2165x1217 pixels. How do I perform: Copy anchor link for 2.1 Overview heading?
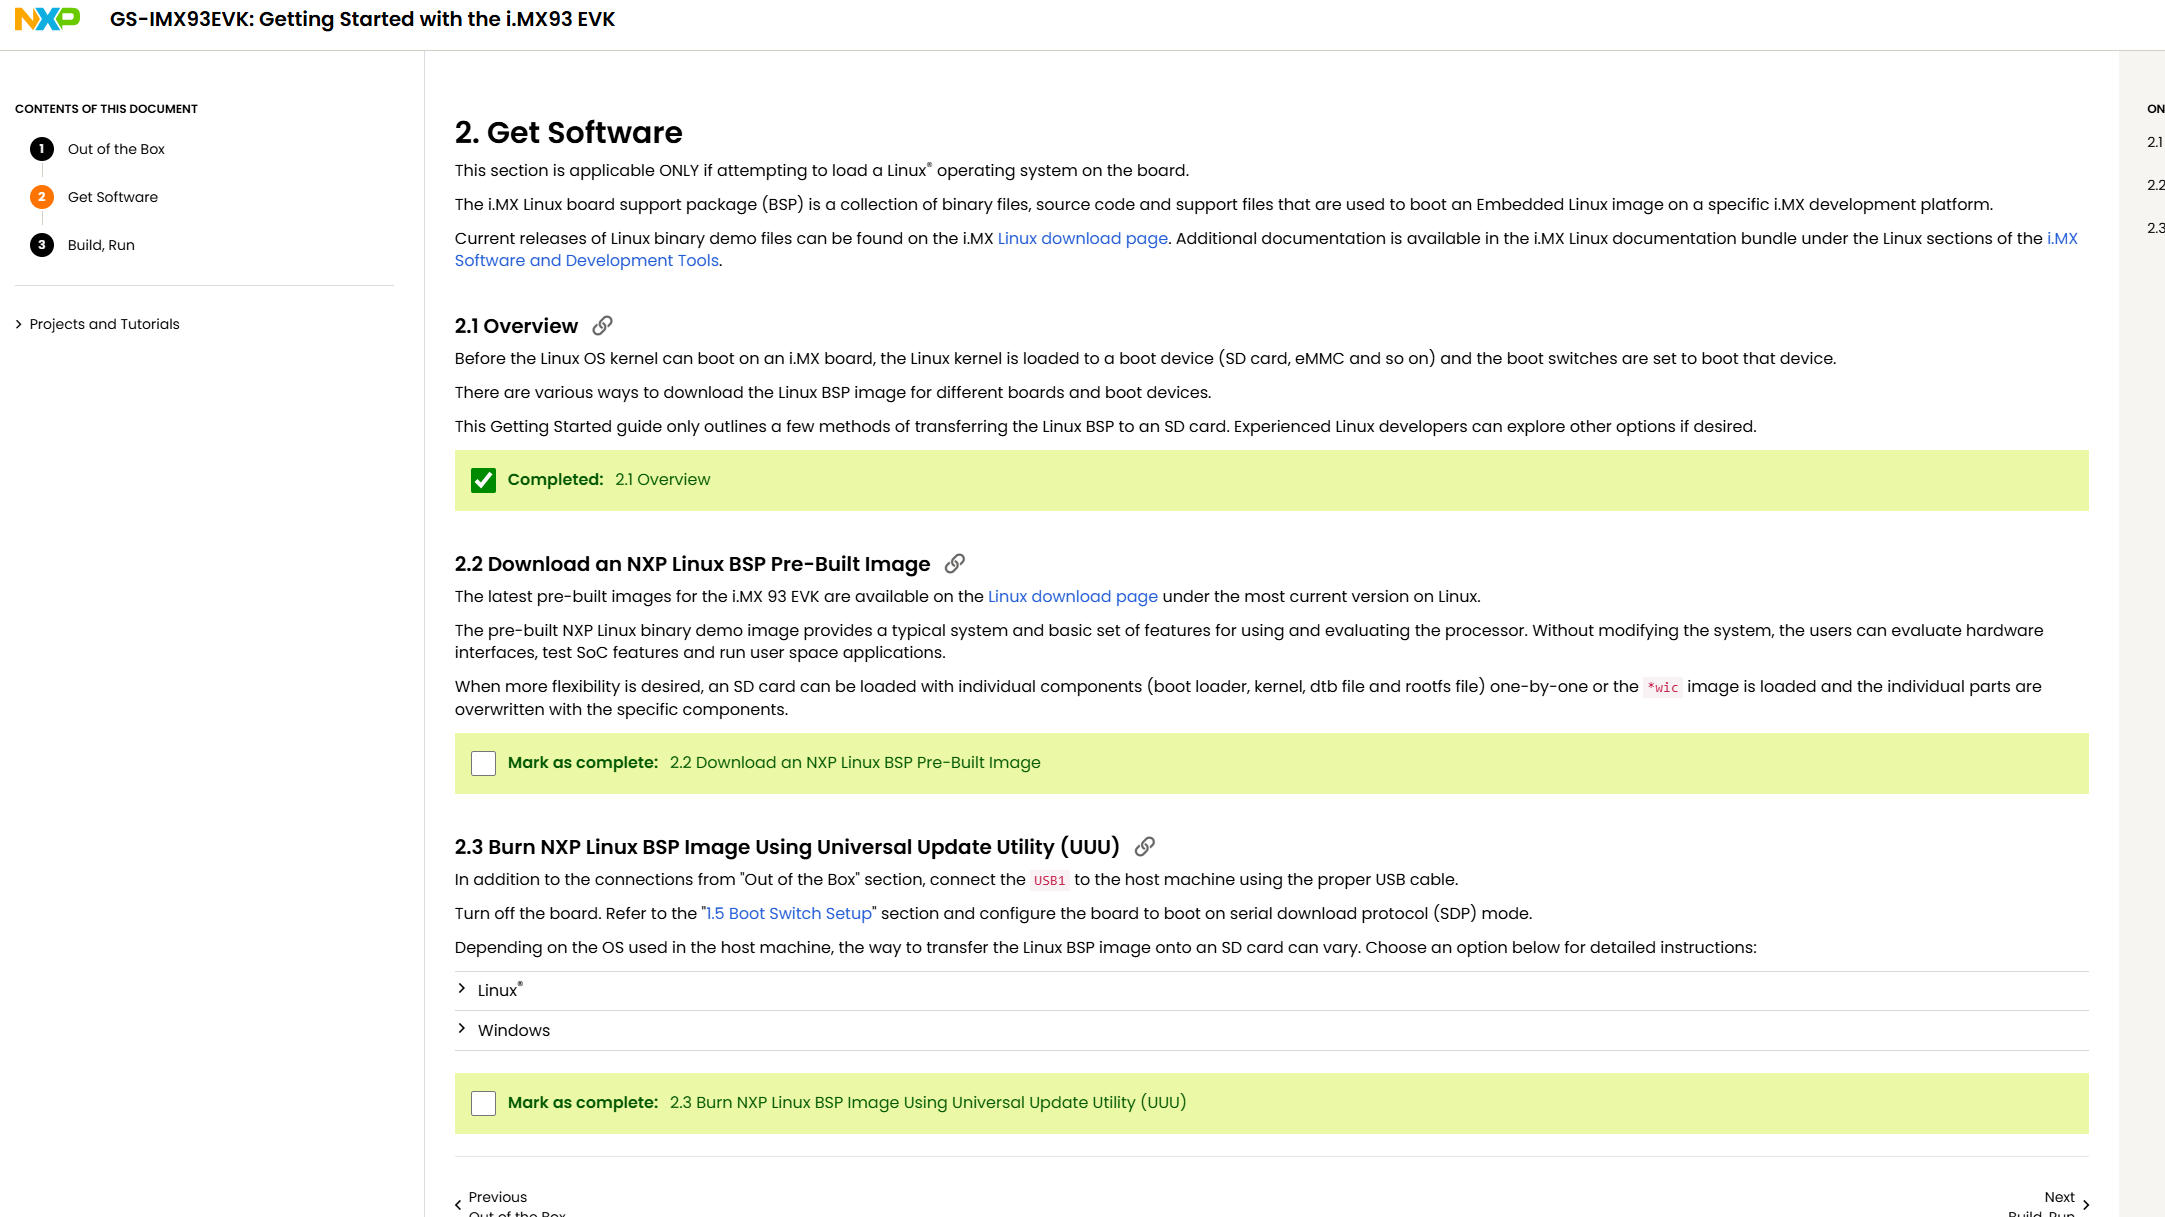click(602, 326)
